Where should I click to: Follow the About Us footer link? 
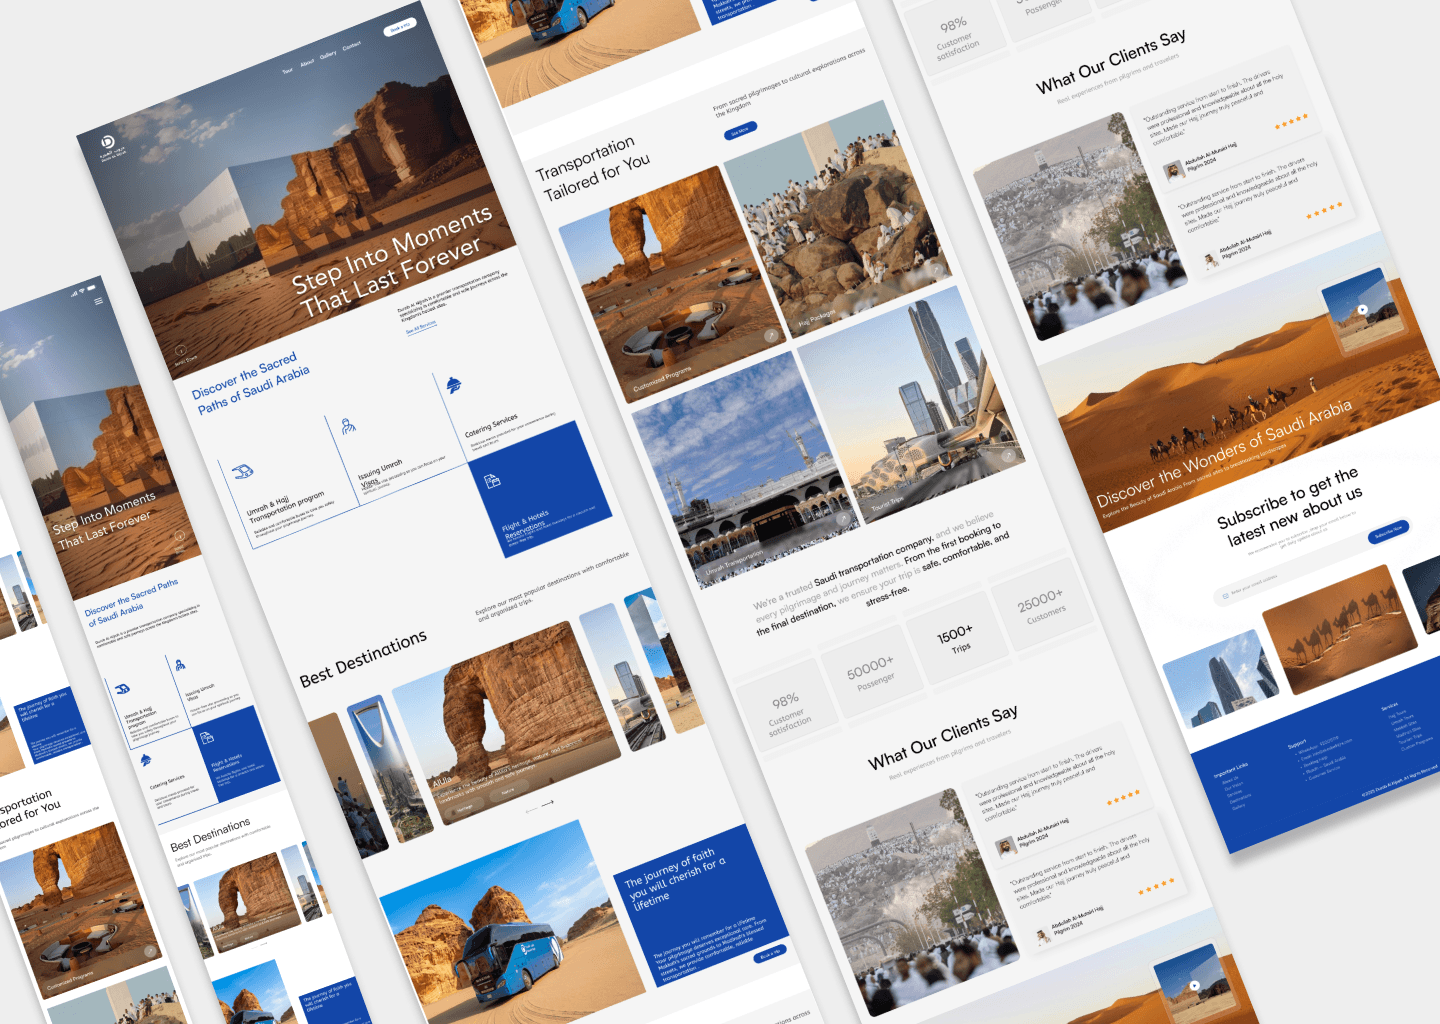click(1230, 779)
